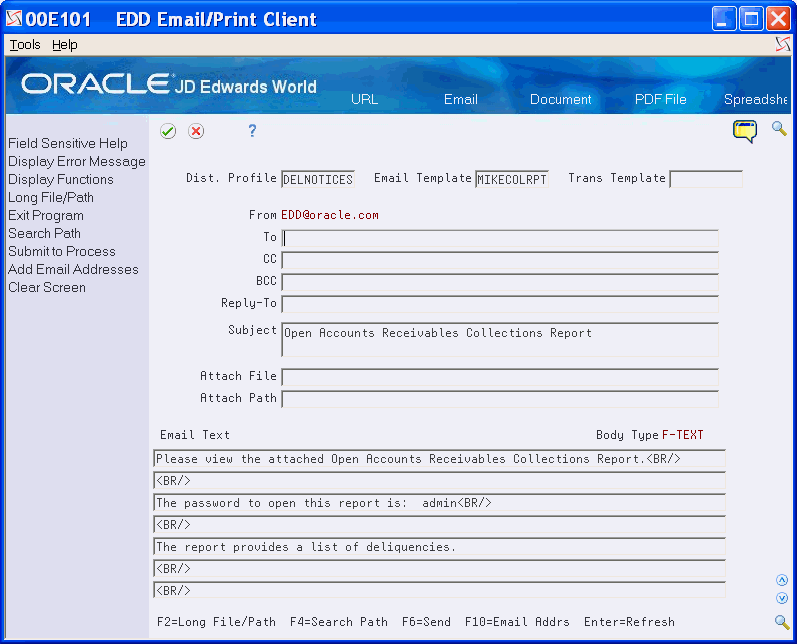Click the Trans Template input field
This screenshot has width=797, height=644.
click(x=706, y=179)
